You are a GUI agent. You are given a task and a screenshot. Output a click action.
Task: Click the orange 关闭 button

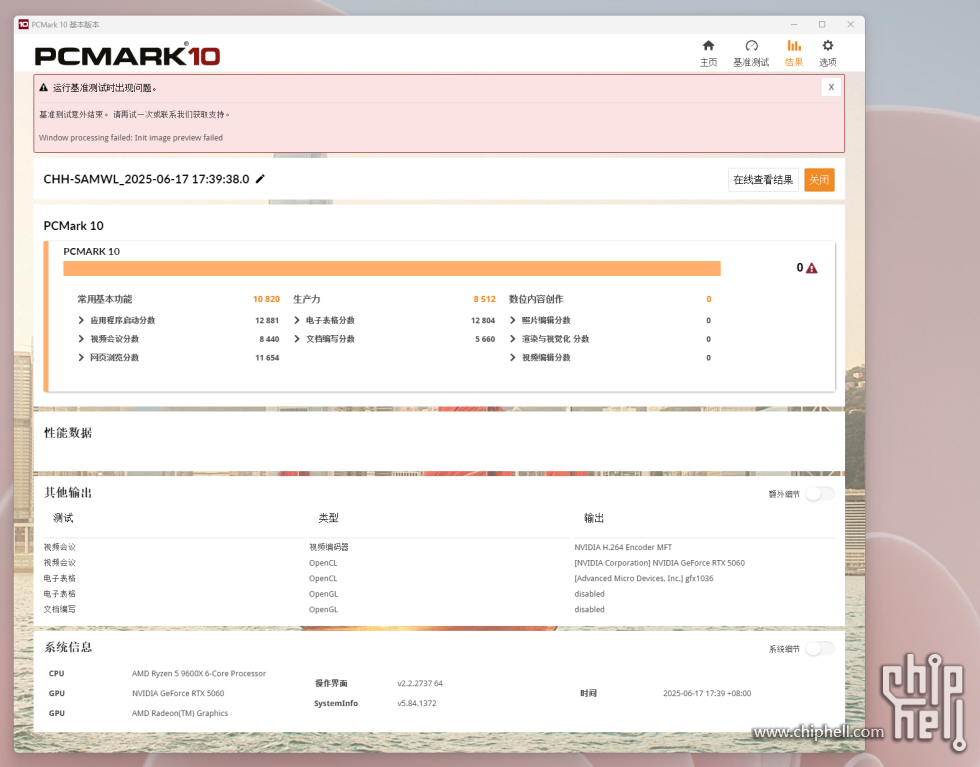(x=819, y=180)
